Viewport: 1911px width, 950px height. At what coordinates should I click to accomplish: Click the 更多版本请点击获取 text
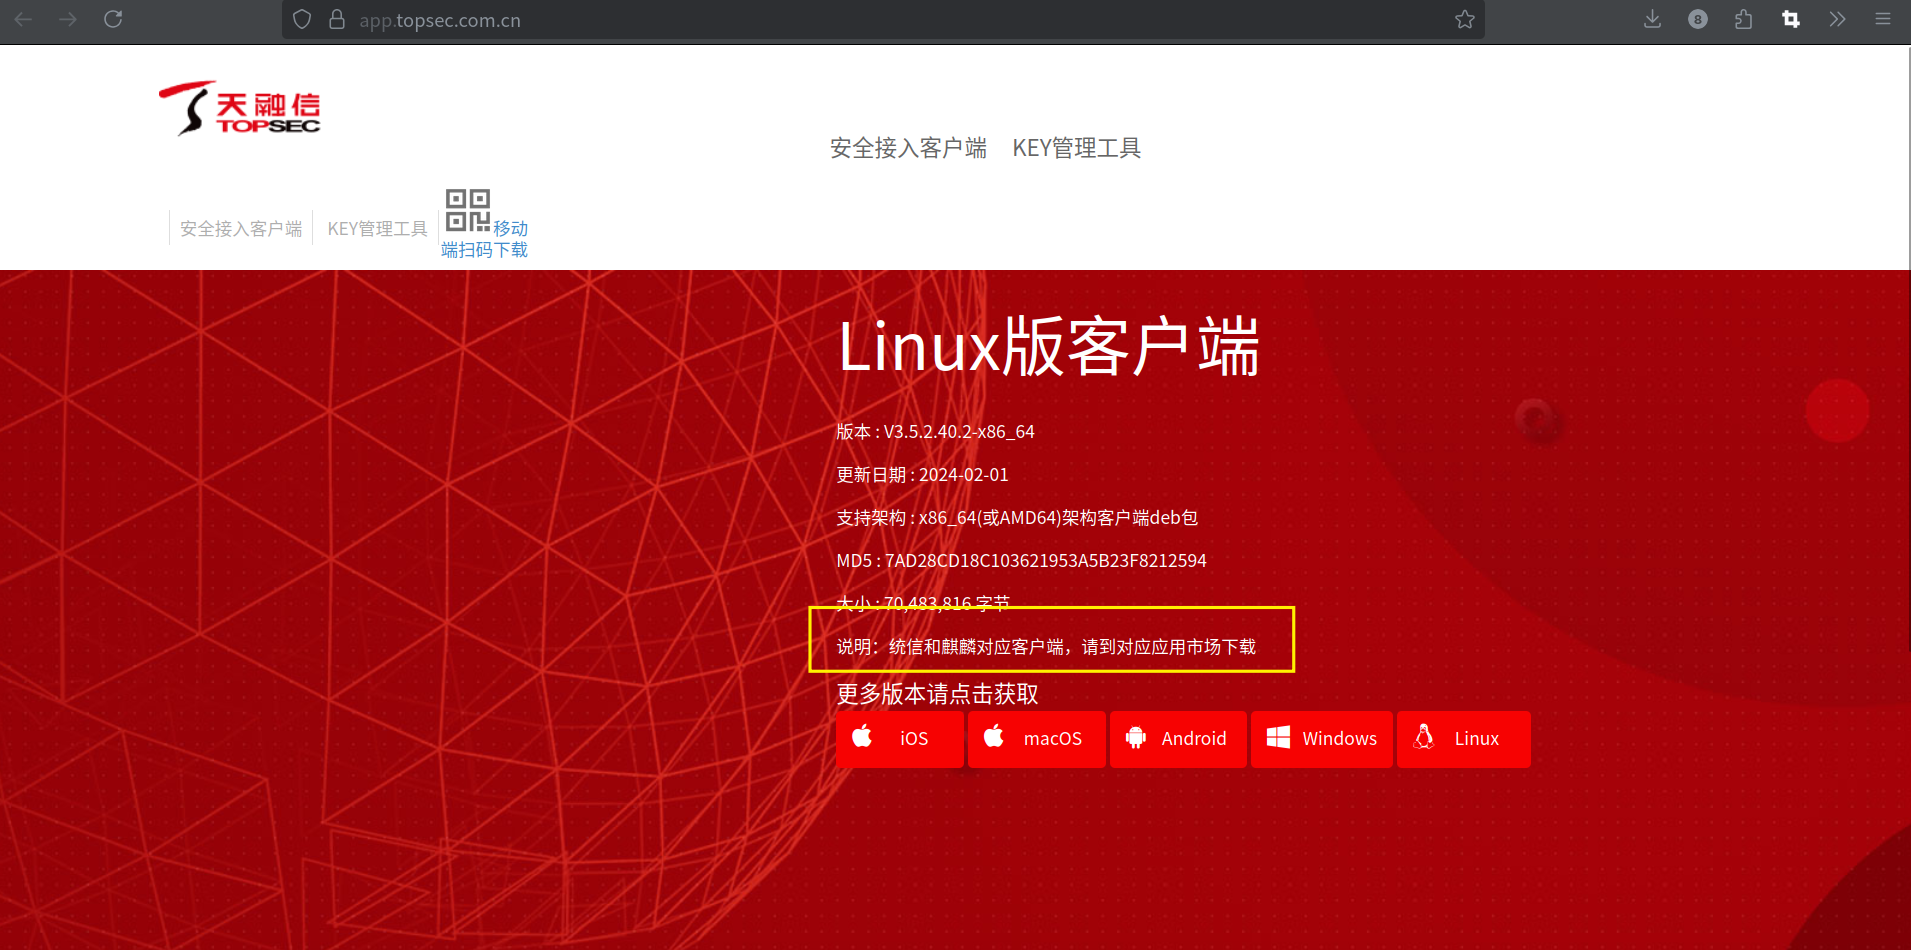[x=937, y=694]
